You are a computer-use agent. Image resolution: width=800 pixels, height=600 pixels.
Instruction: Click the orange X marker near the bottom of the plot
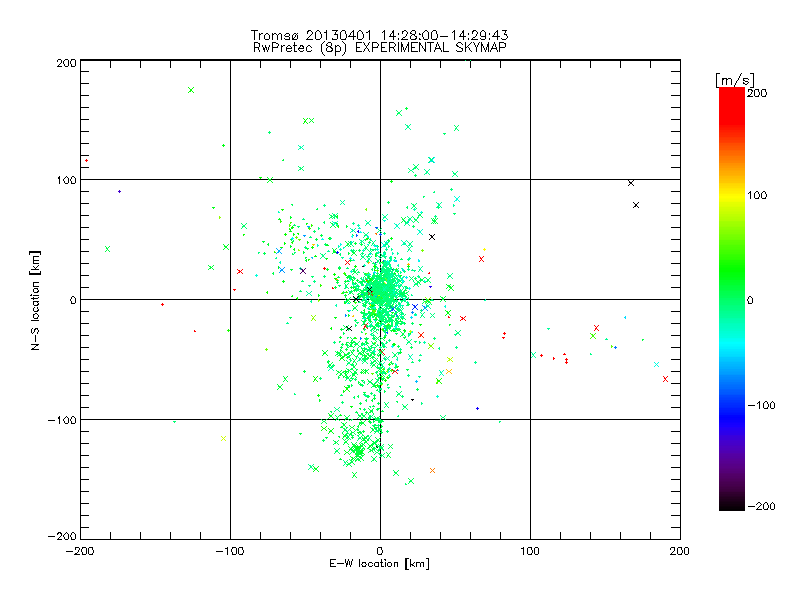tap(433, 470)
